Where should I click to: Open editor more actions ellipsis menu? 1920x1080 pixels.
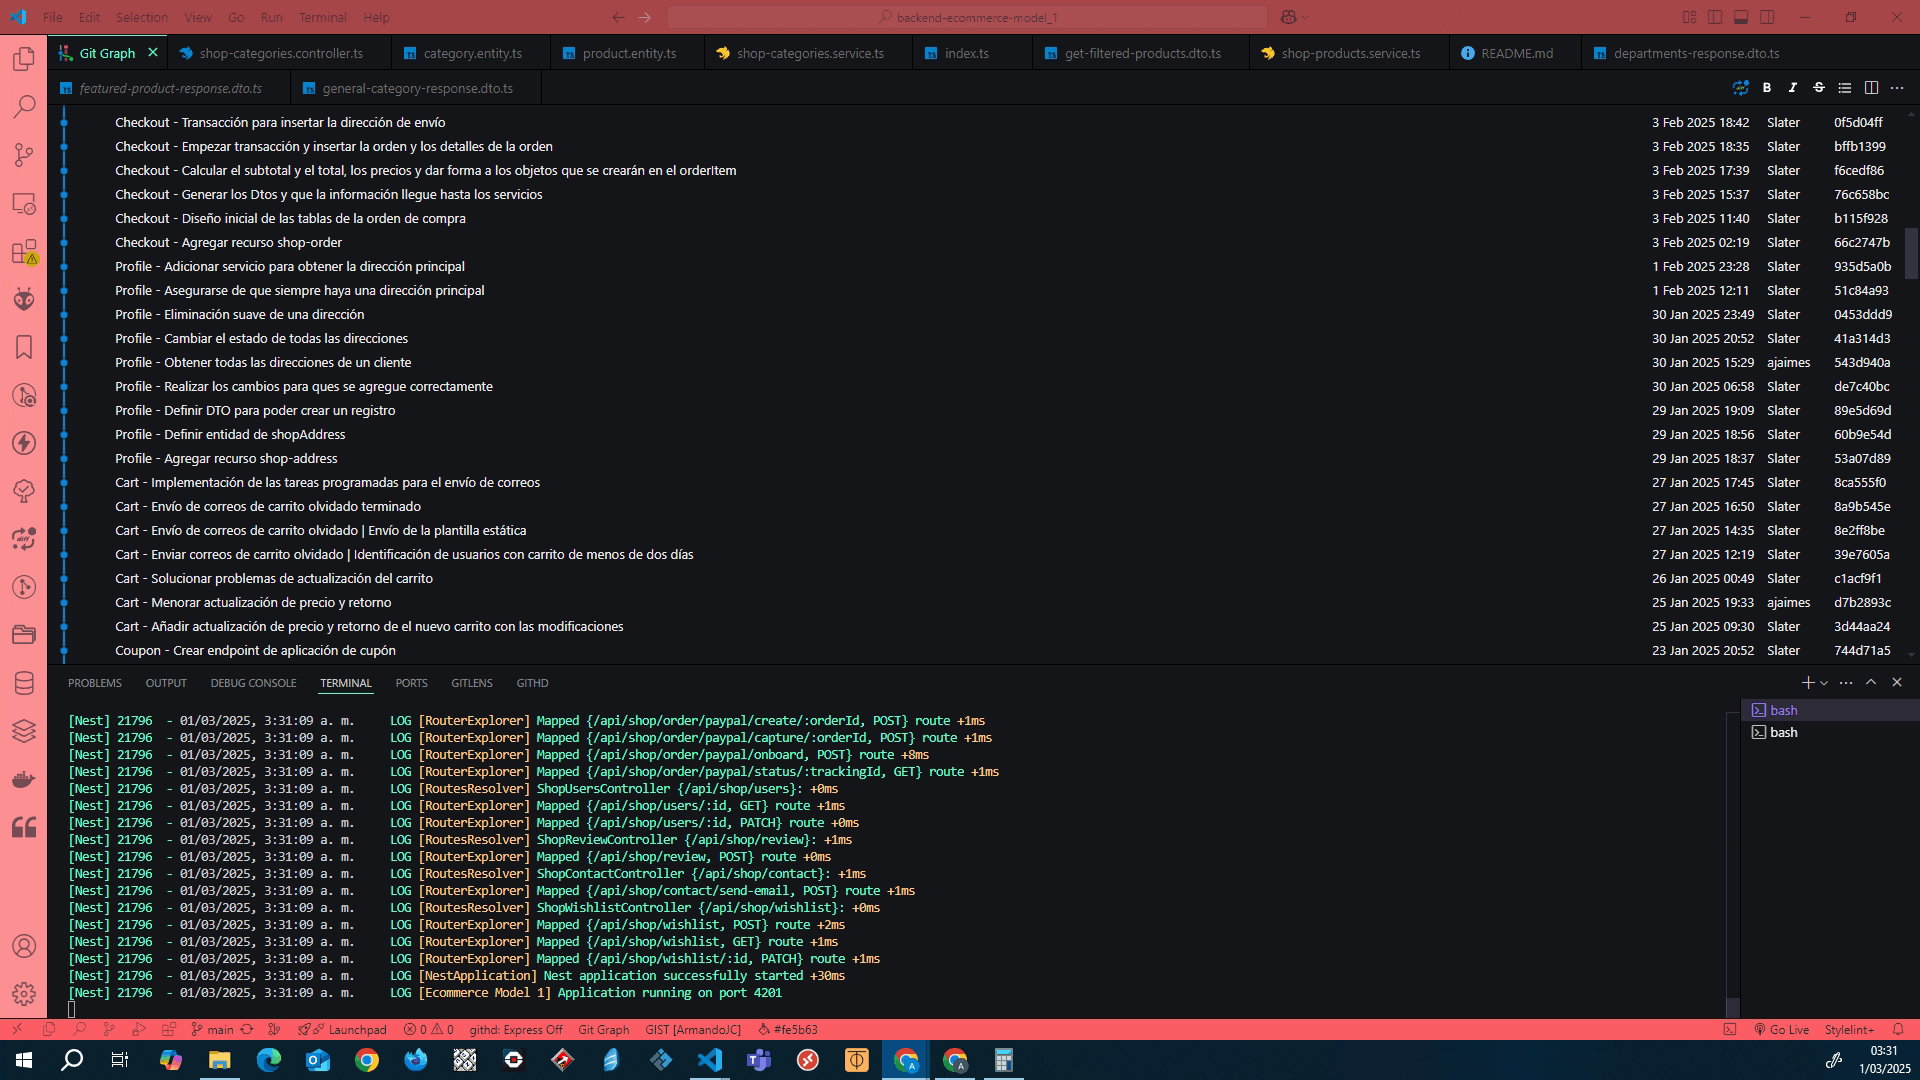tap(1897, 88)
